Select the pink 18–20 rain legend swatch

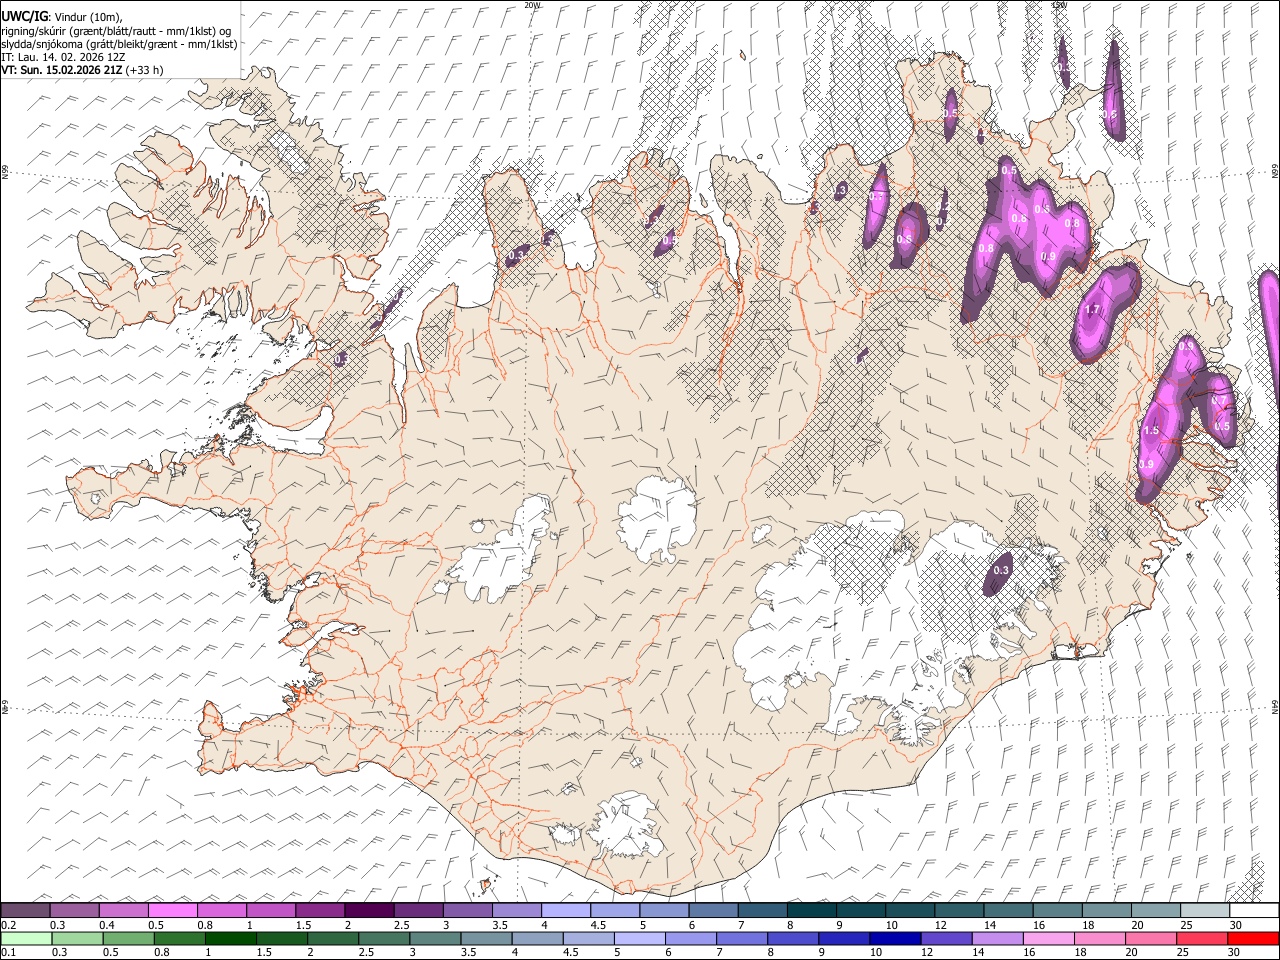coord(1099,938)
